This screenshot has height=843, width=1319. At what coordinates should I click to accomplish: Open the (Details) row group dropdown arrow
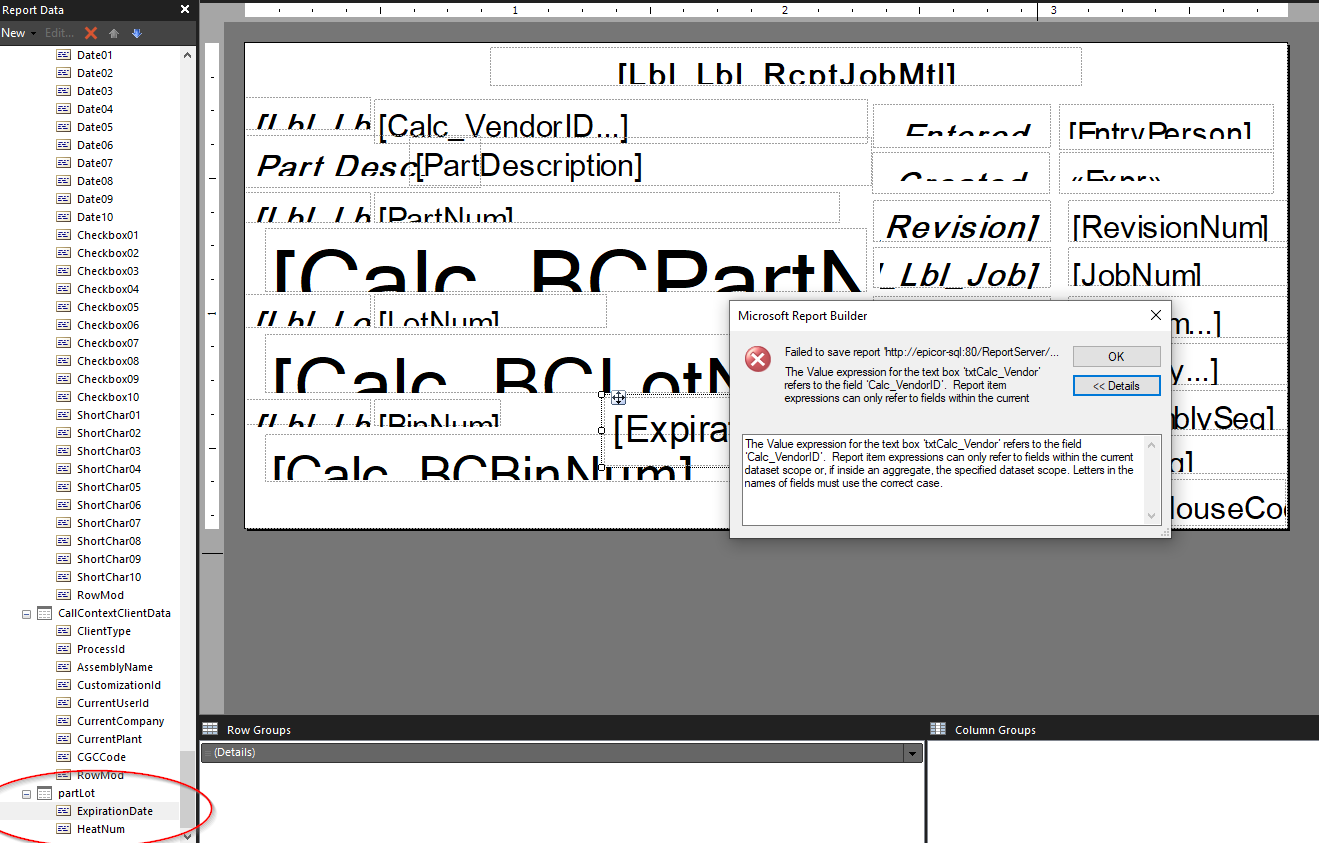click(911, 753)
